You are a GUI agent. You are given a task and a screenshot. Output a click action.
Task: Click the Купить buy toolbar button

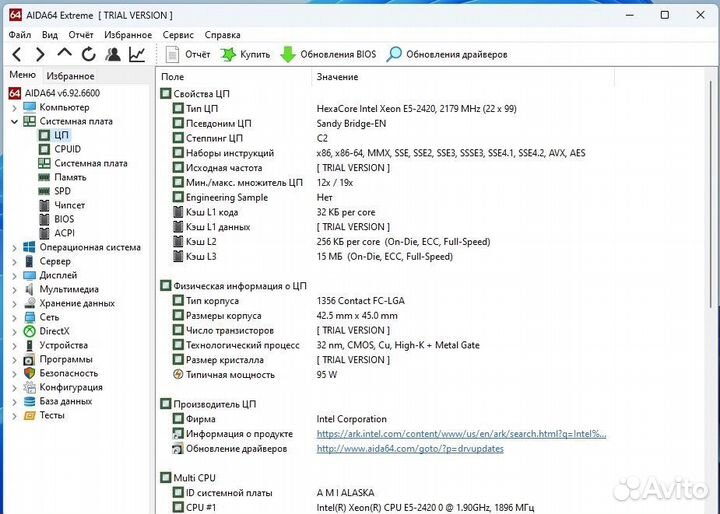pos(245,55)
